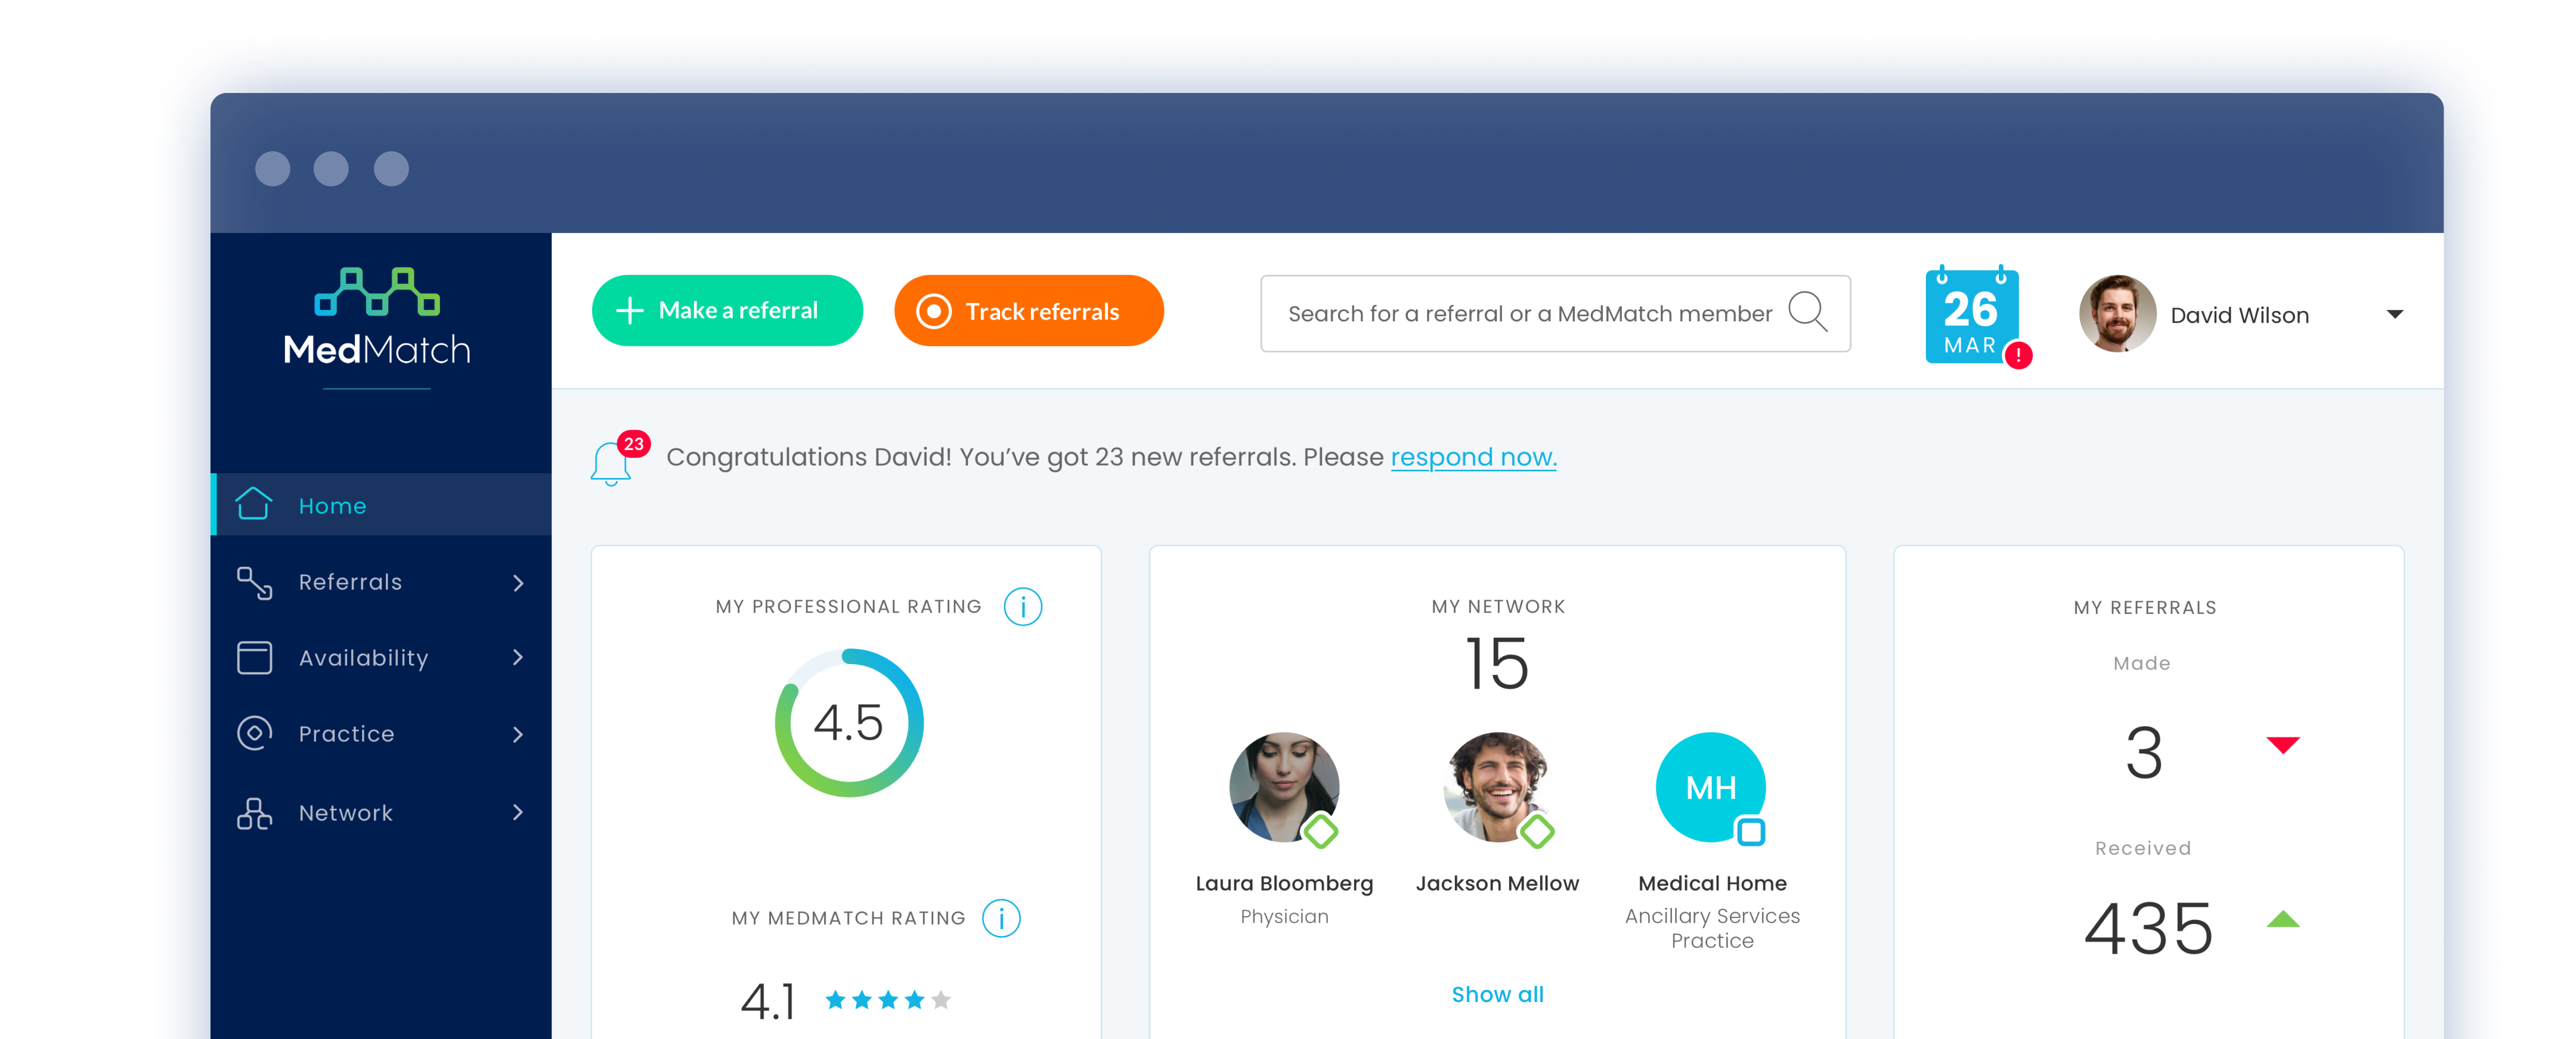Screen dimensions: 2576x1039
Task: Expand the Network sidebar section
Action: pos(517,813)
